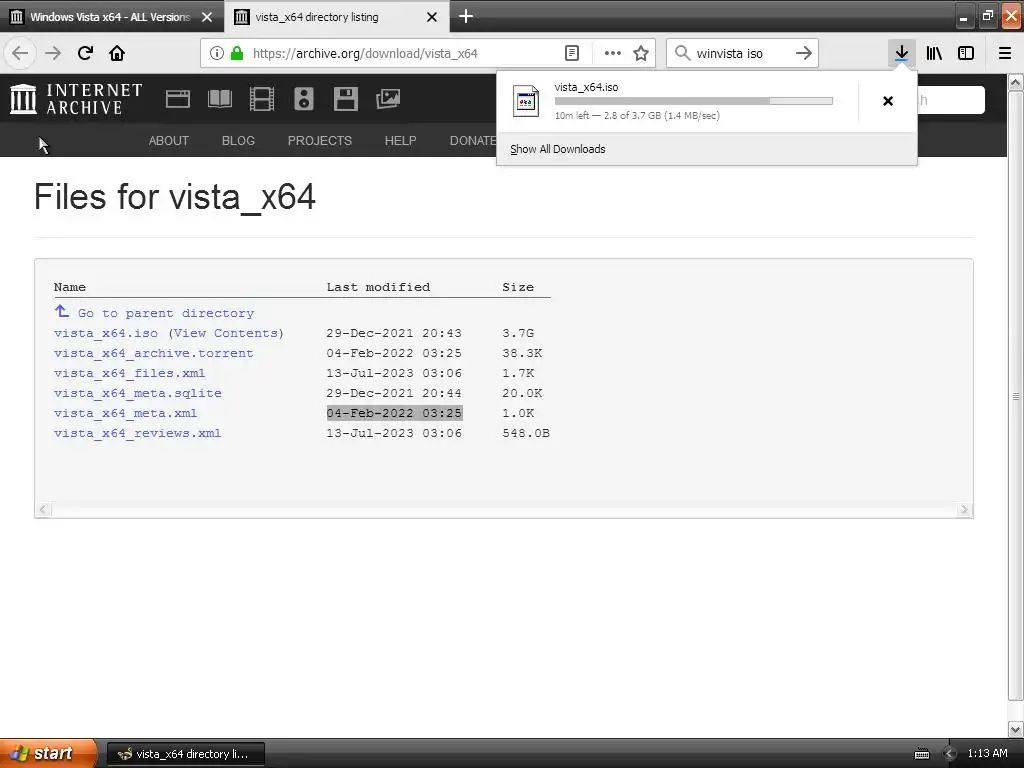The height and width of the screenshot is (768, 1024).
Task: Bookmark this page with the star
Action: point(641,53)
